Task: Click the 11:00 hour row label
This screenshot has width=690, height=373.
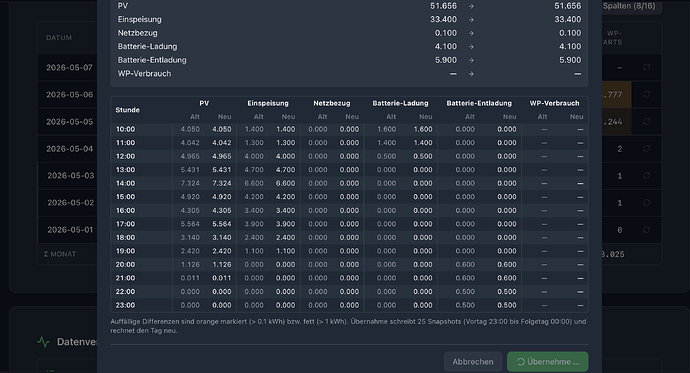Action: [x=125, y=143]
